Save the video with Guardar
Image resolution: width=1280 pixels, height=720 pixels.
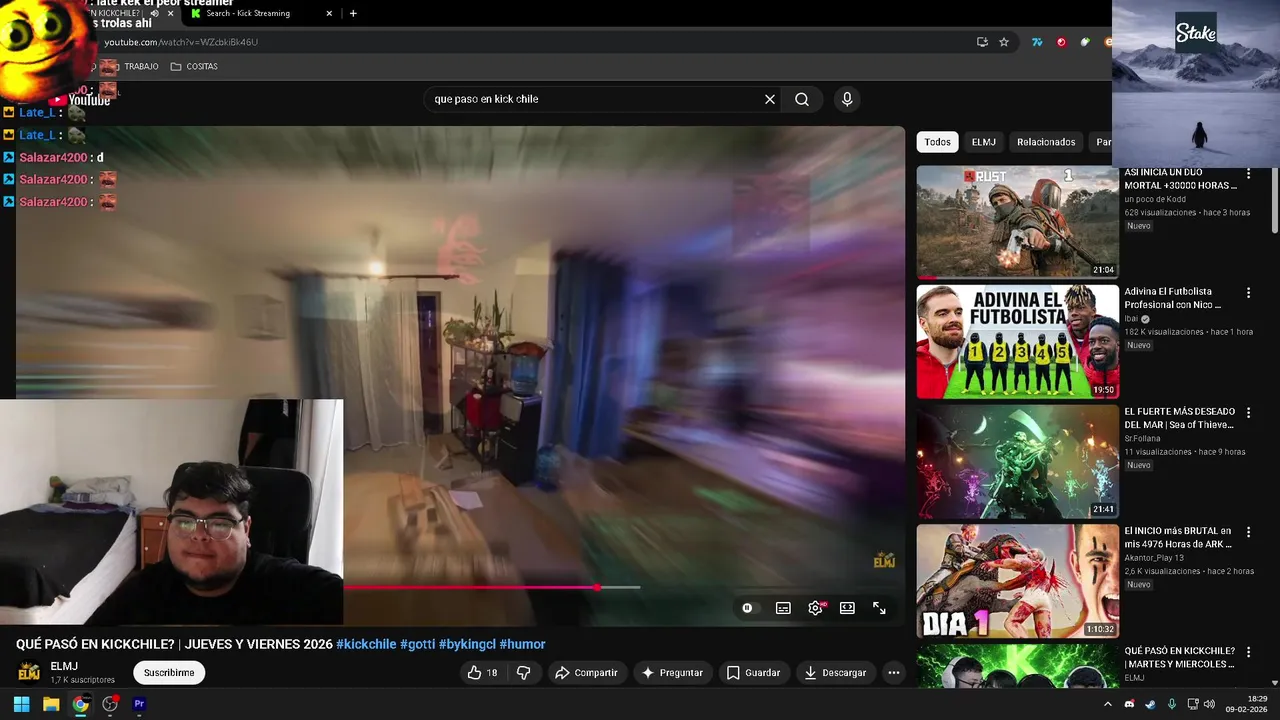[x=753, y=673]
